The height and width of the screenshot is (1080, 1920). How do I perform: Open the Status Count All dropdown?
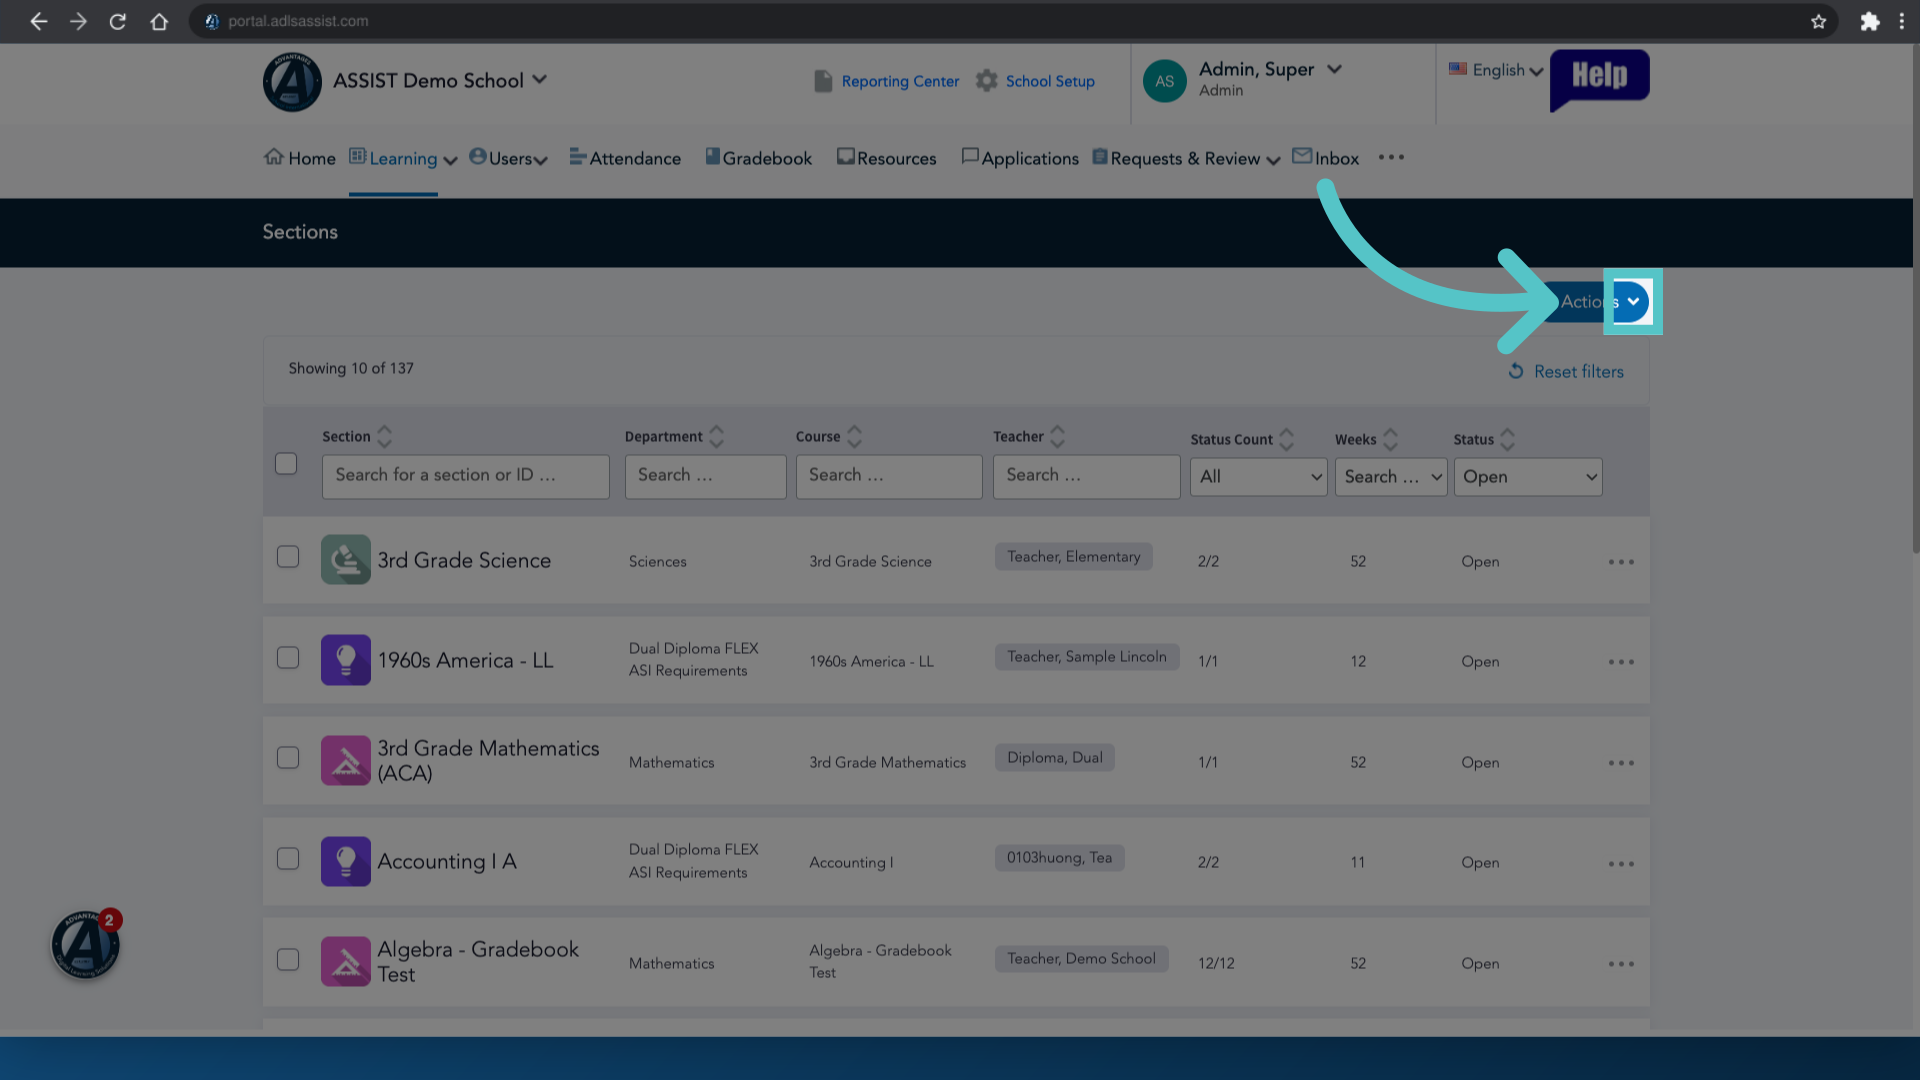coord(1258,477)
